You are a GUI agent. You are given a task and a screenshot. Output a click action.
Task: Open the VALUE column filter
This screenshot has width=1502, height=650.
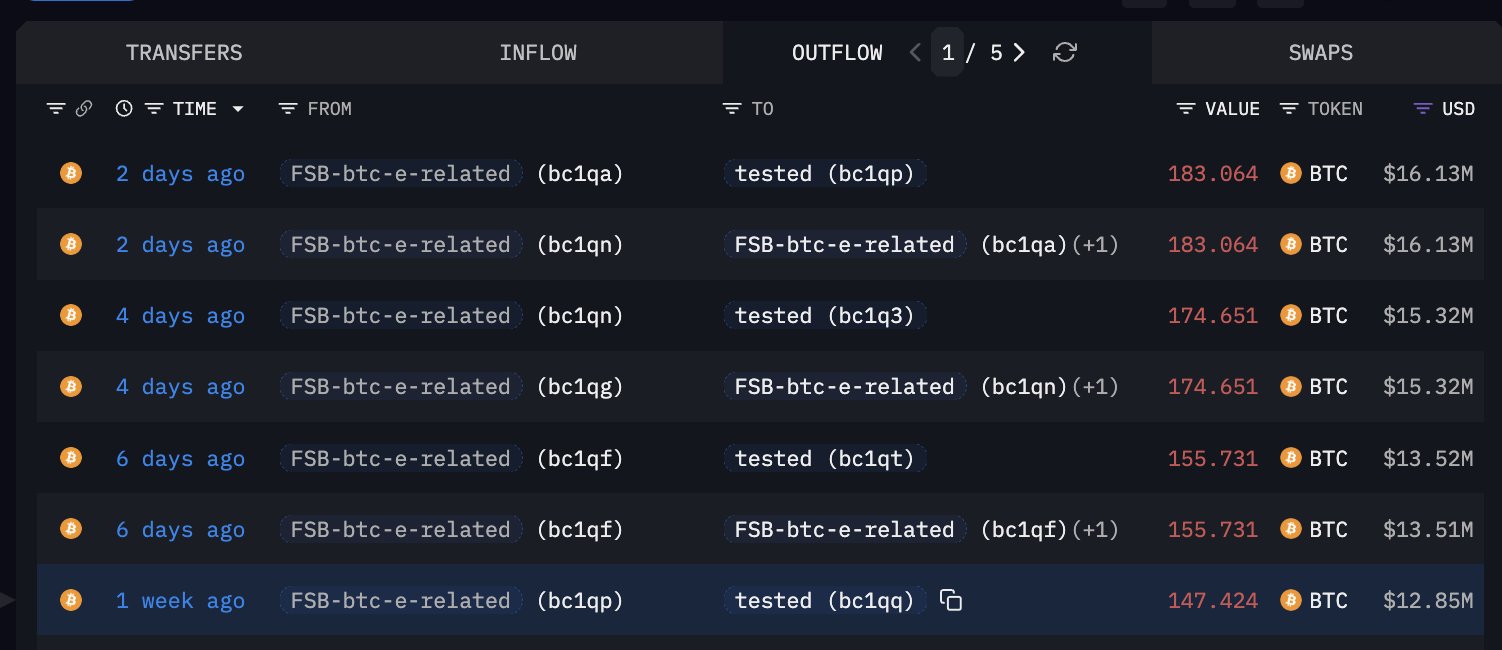click(1187, 109)
